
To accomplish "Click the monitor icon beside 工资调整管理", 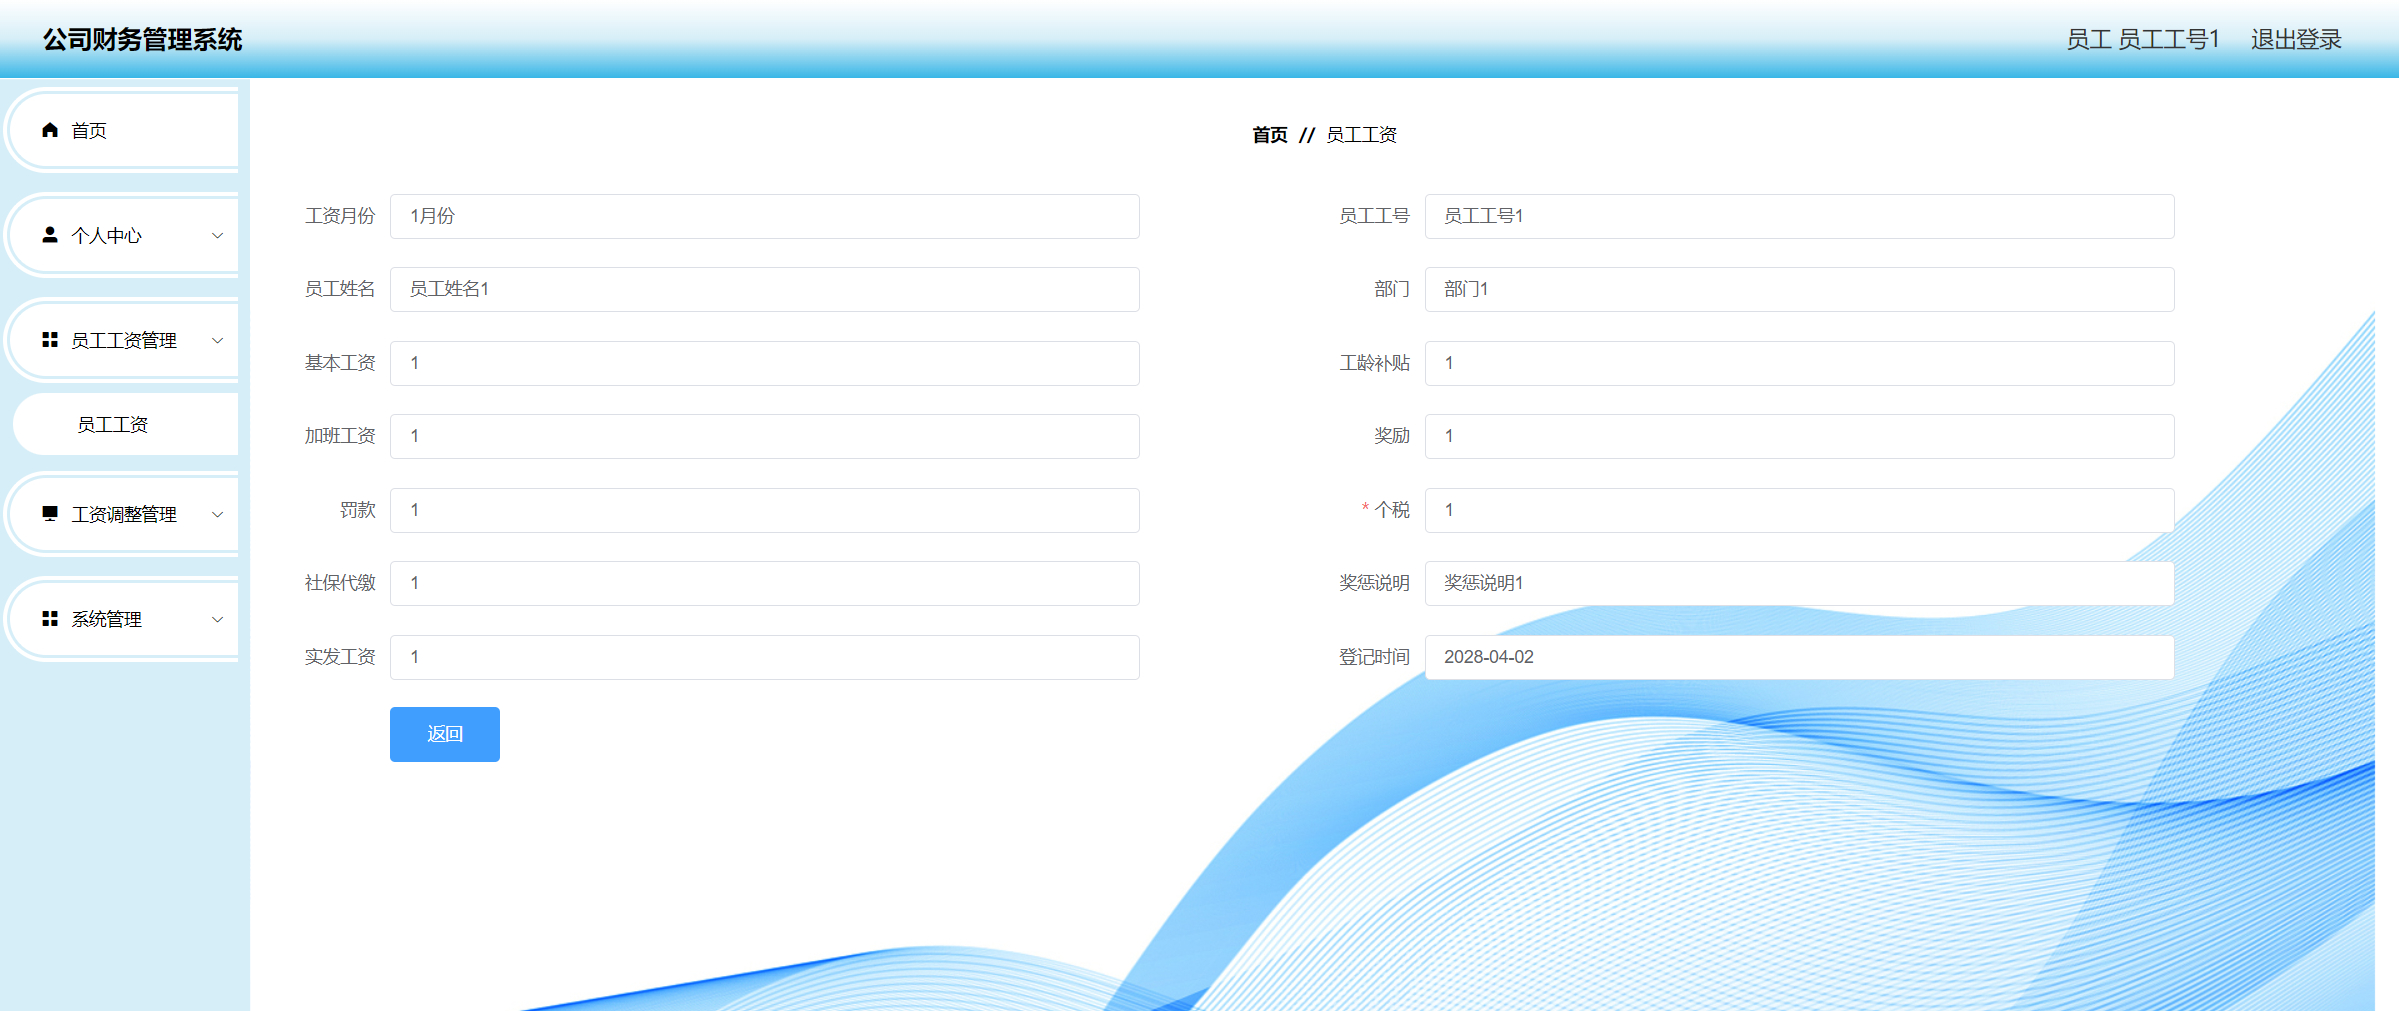I will [50, 514].
